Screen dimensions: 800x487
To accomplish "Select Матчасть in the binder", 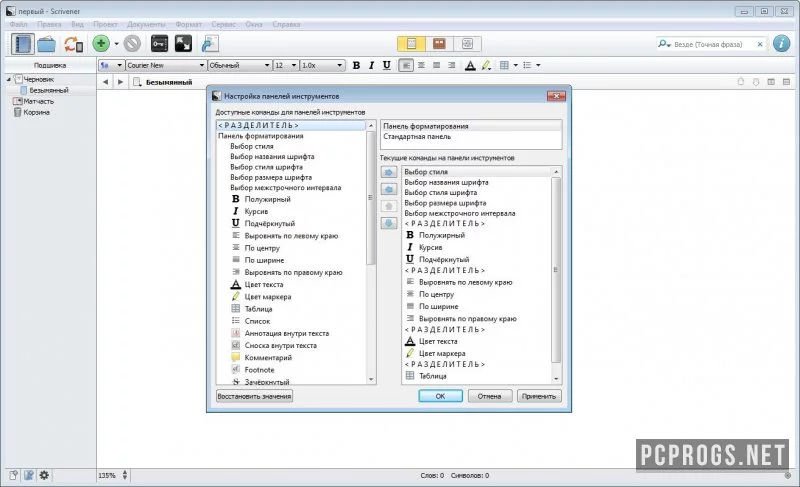I will click(x=38, y=101).
